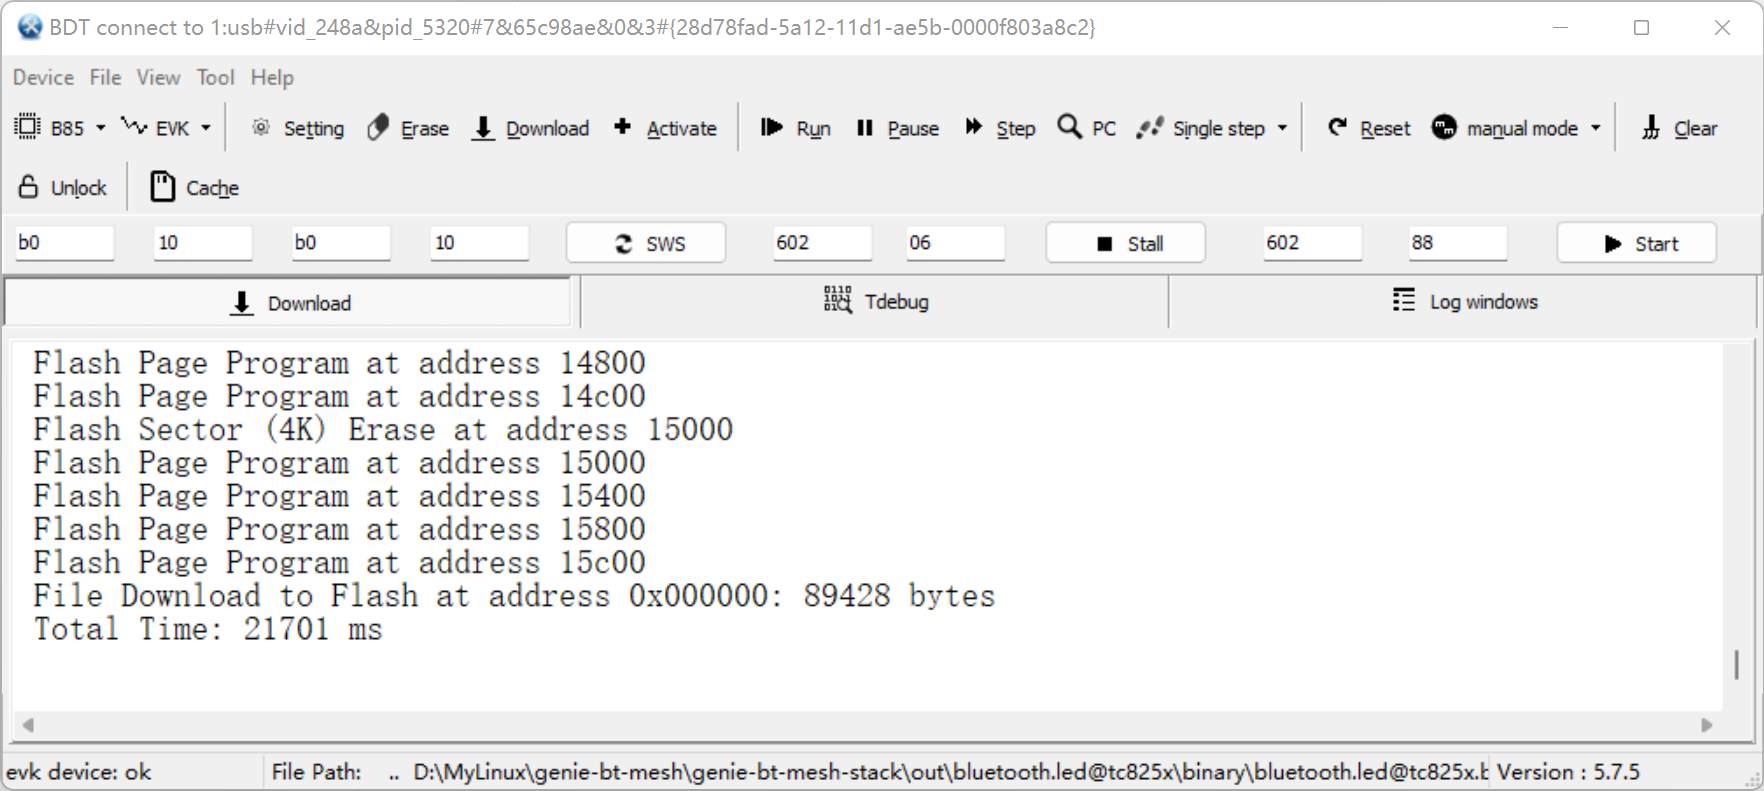The height and width of the screenshot is (791, 1764).
Task: Focus the second 10 input field
Action: (479, 243)
